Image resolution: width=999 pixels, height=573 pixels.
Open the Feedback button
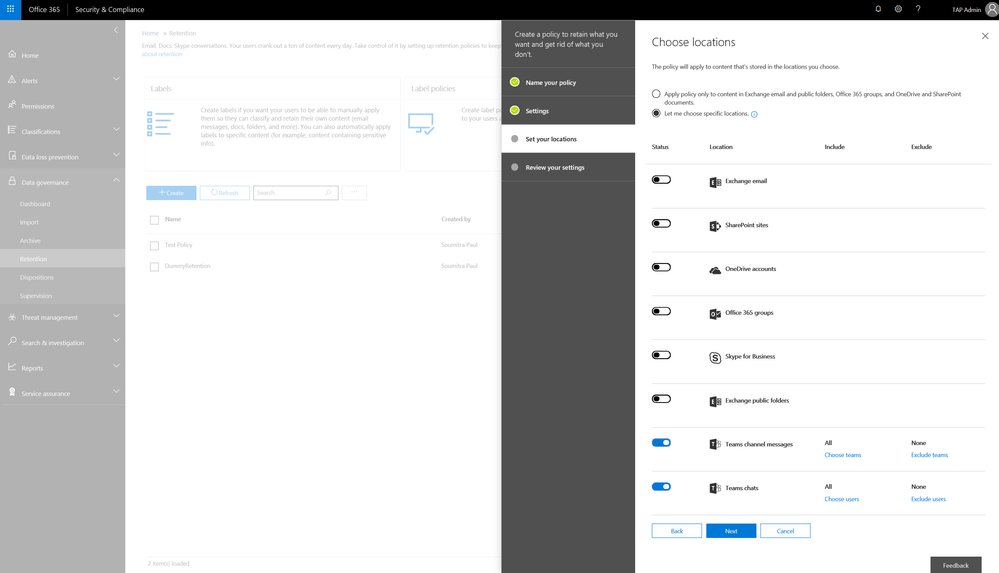956,565
